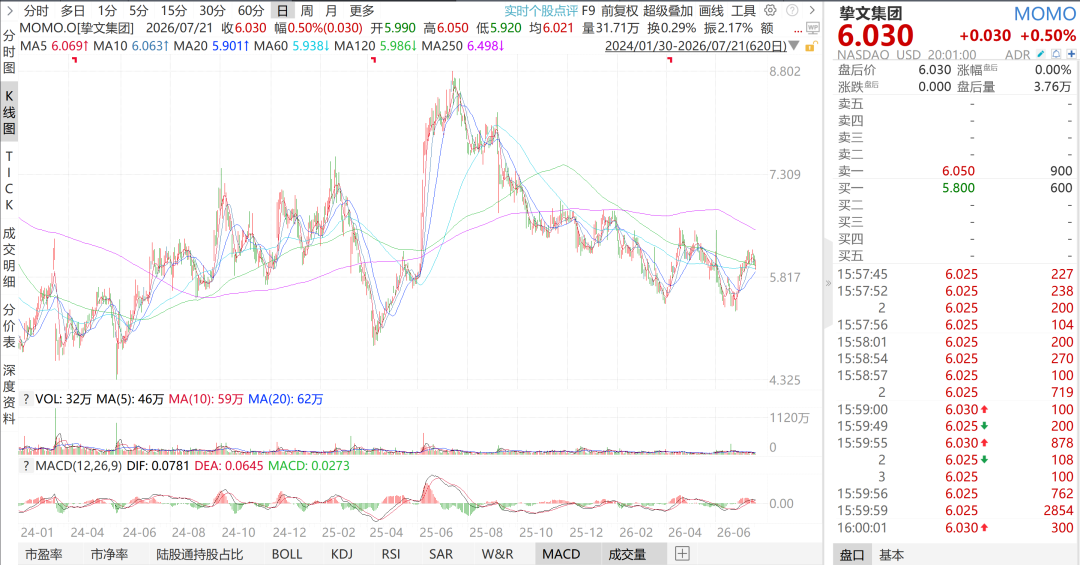Click the date range 2024/01/30-2026/07/21 link

tap(696, 46)
